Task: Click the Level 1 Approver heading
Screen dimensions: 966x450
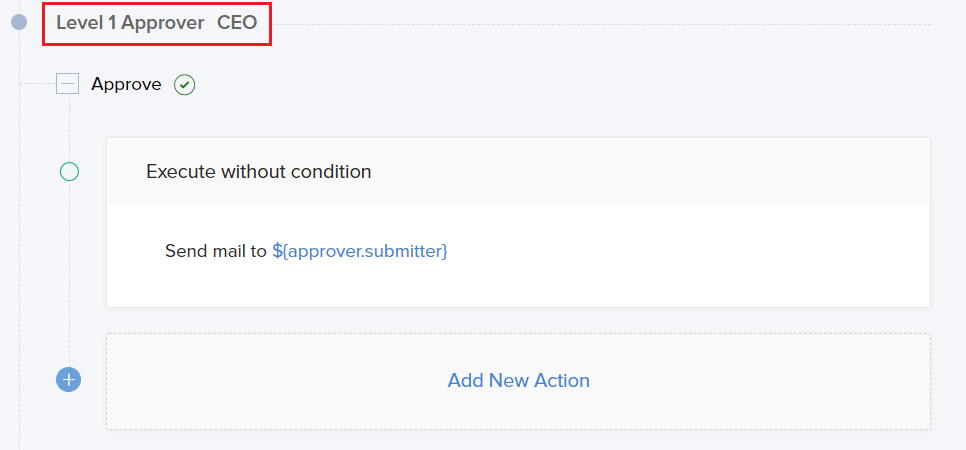Action: pyautogui.click(x=130, y=23)
